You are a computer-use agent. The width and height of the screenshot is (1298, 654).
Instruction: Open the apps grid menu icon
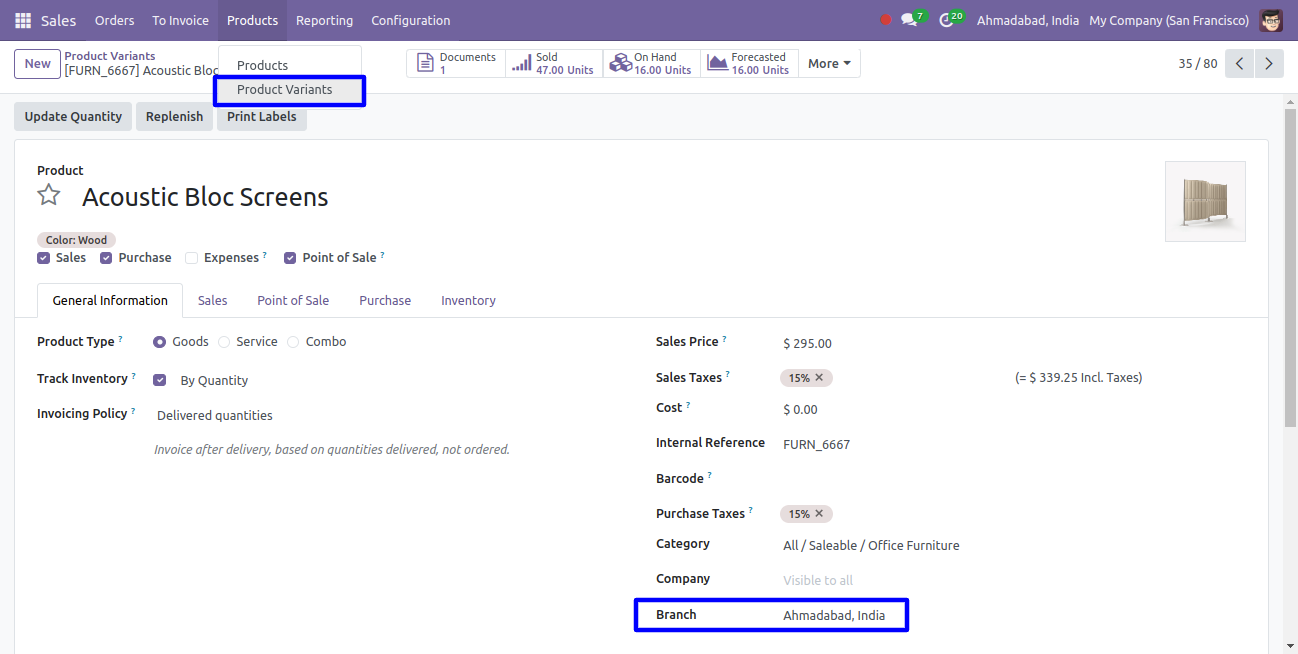(23, 20)
